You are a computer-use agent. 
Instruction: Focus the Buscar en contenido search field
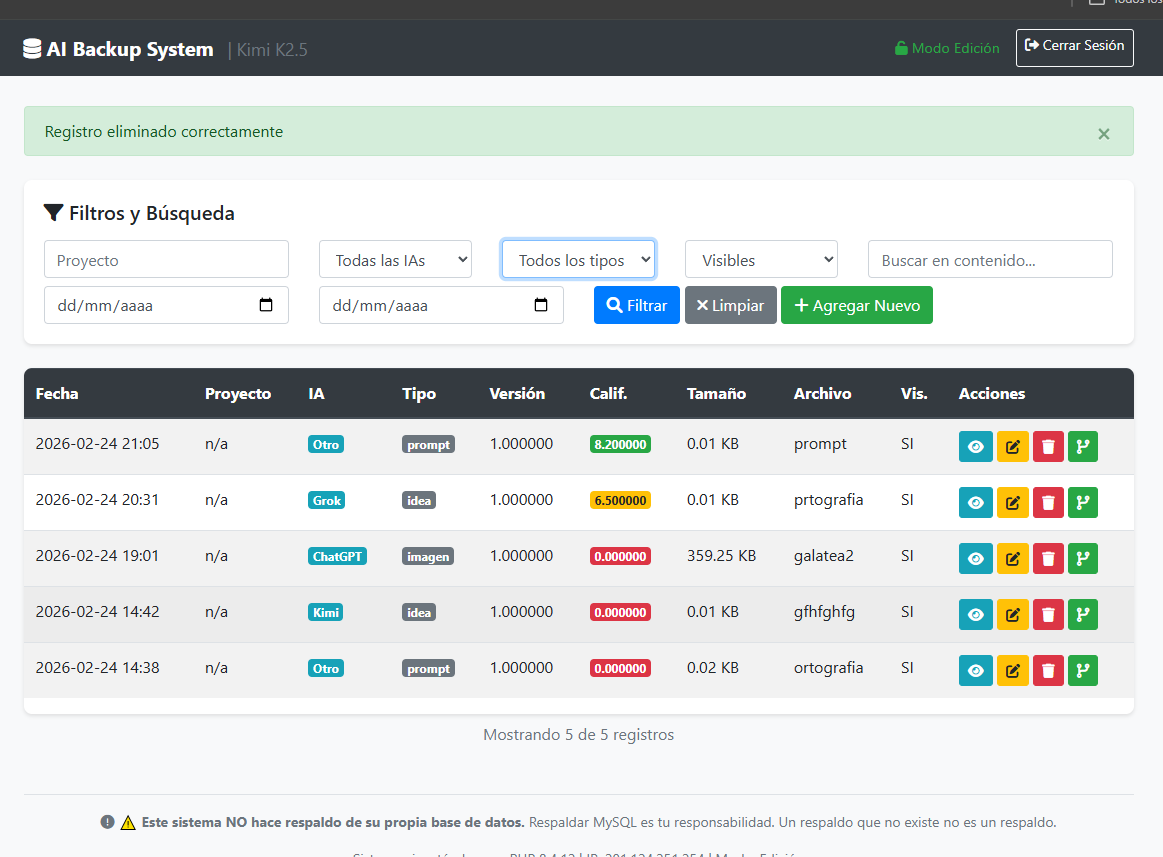(x=990, y=260)
